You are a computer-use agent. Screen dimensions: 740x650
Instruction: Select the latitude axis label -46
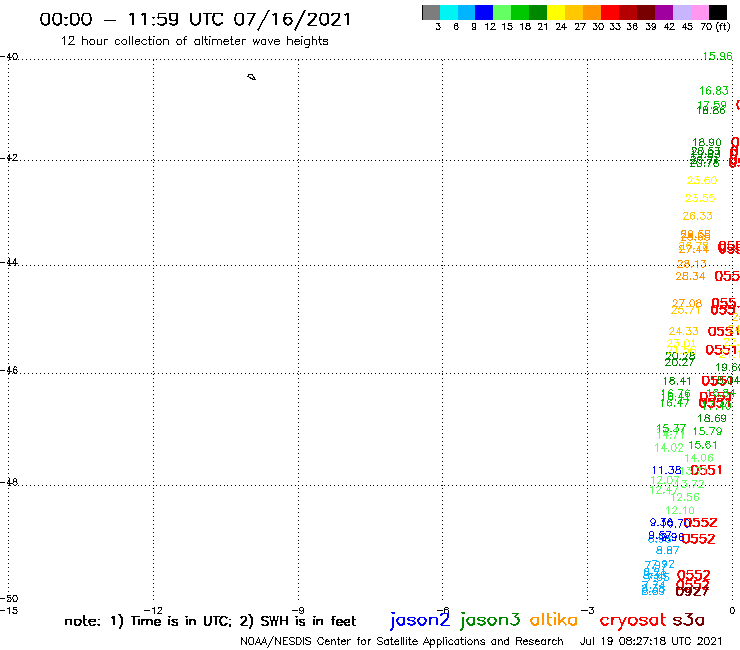tap(9, 370)
